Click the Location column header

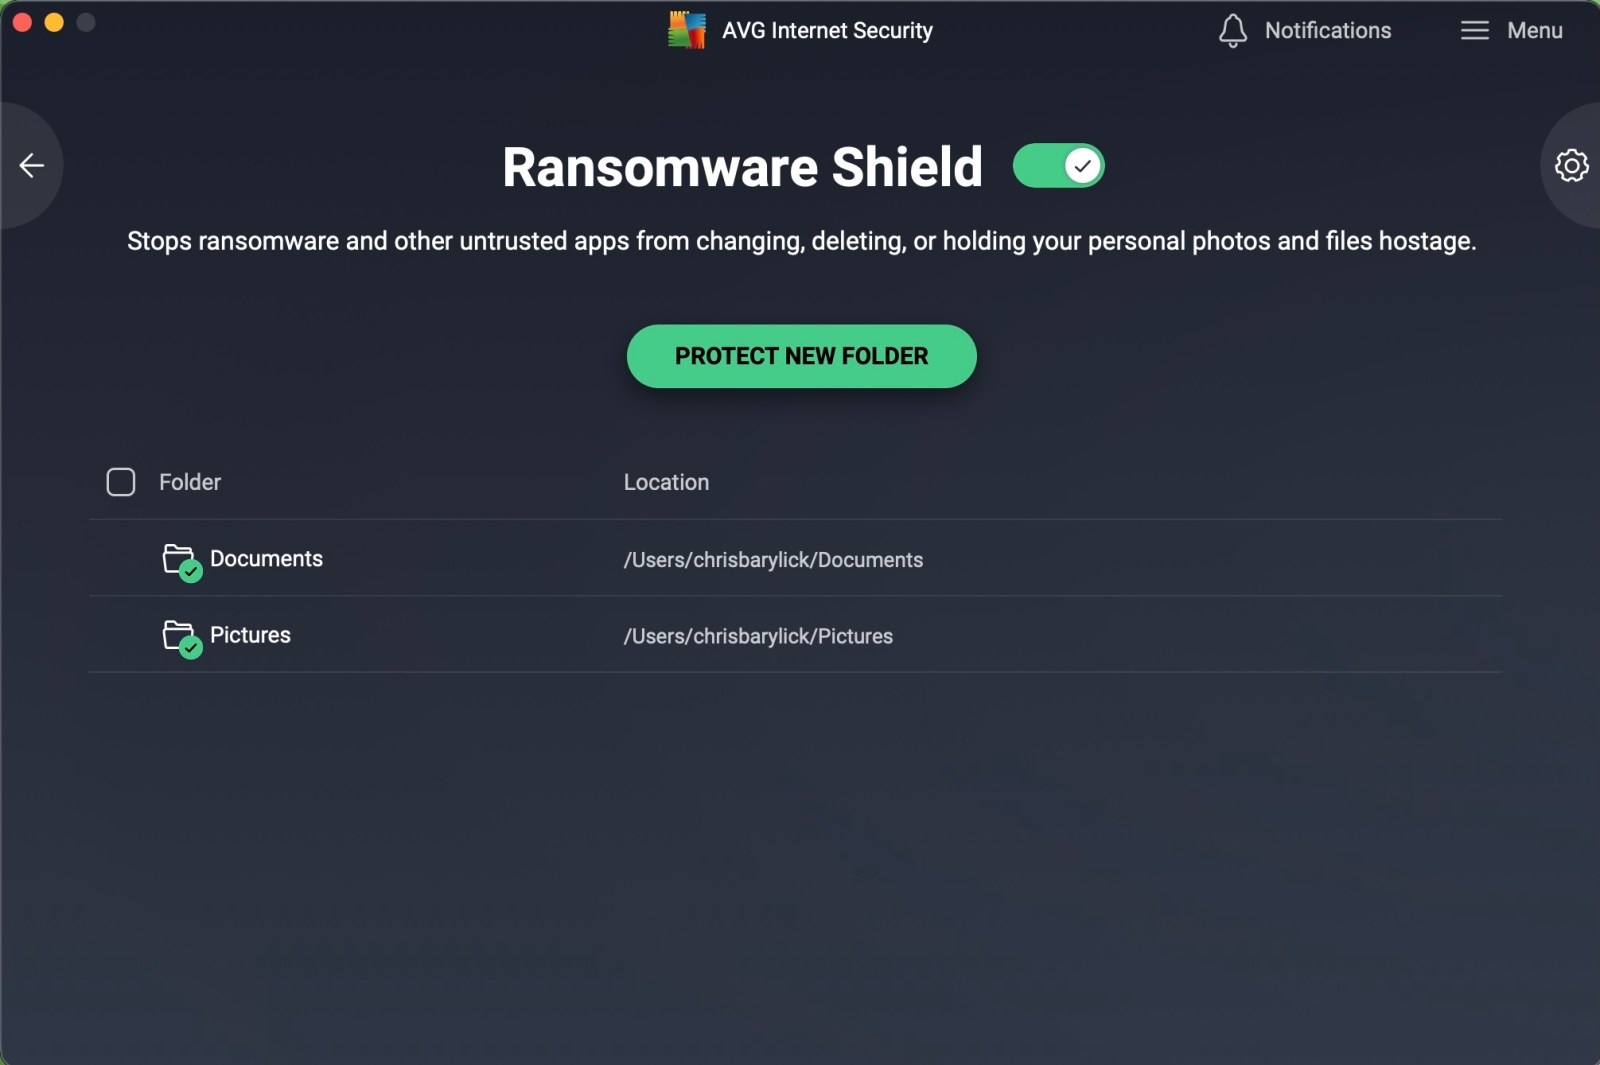pyautogui.click(x=666, y=482)
